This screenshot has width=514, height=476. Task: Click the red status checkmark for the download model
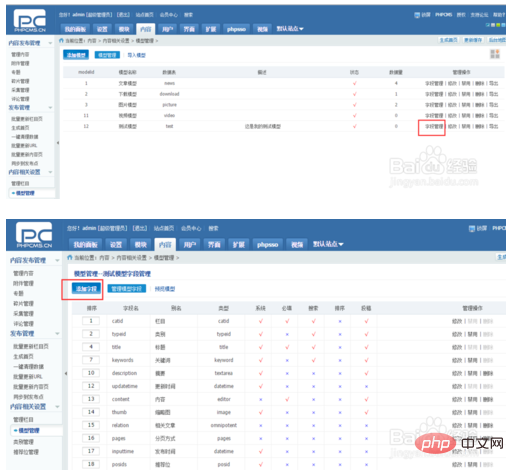355,94
